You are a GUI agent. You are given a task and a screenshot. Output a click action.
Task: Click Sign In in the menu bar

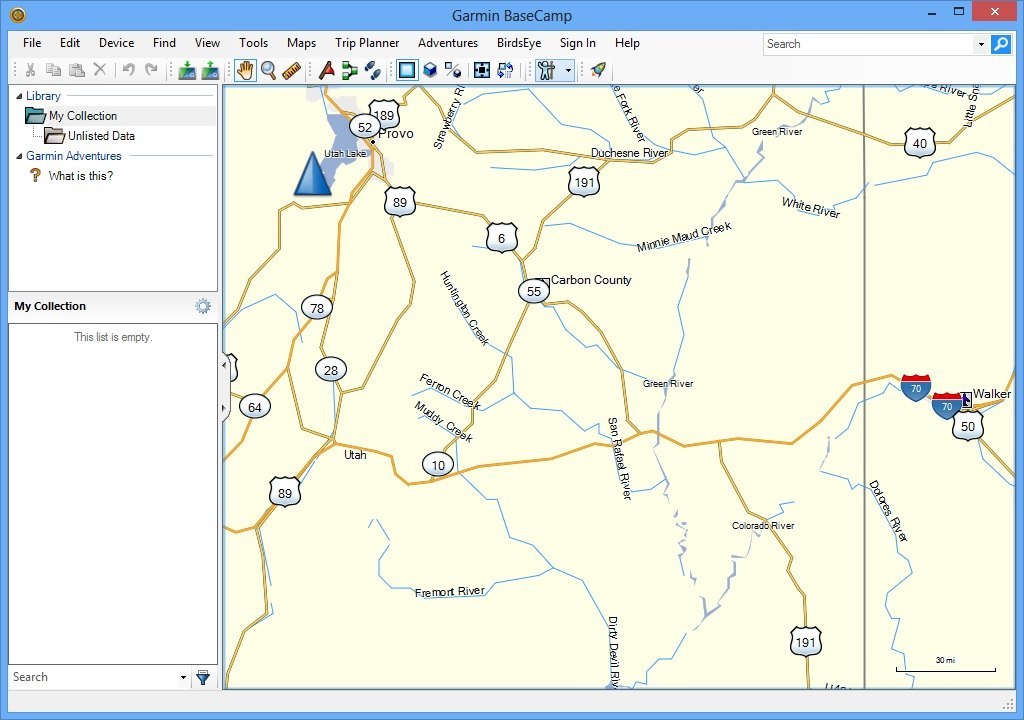point(577,42)
